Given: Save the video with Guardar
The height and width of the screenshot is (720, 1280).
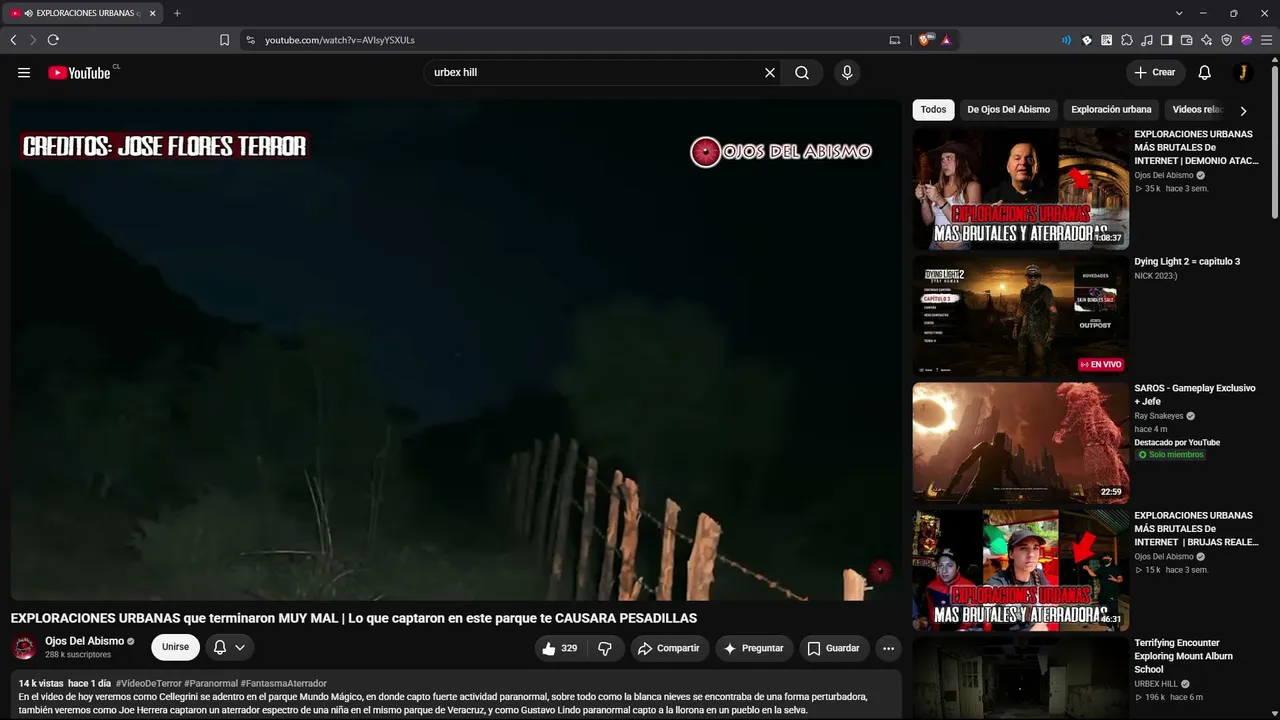Looking at the screenshot, I should click(x=834, y=648).
